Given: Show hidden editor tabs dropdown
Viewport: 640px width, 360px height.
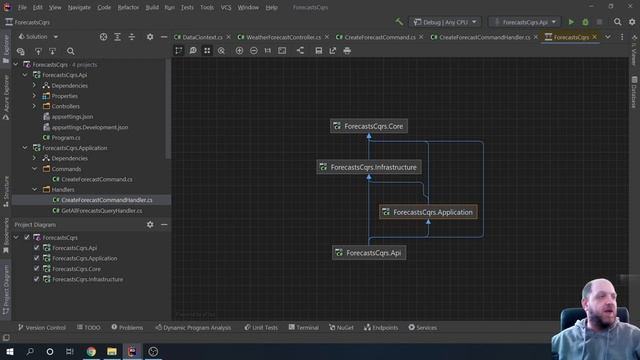Looking at the screenshot, I should (608, 37).
